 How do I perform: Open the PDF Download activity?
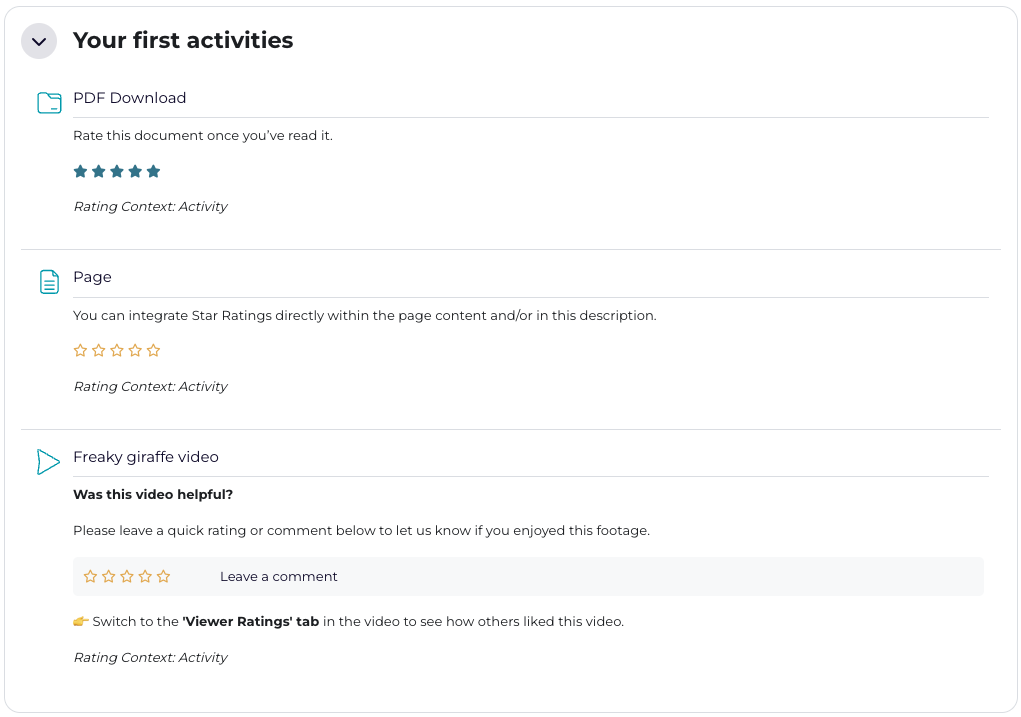[x=129, y=98]
